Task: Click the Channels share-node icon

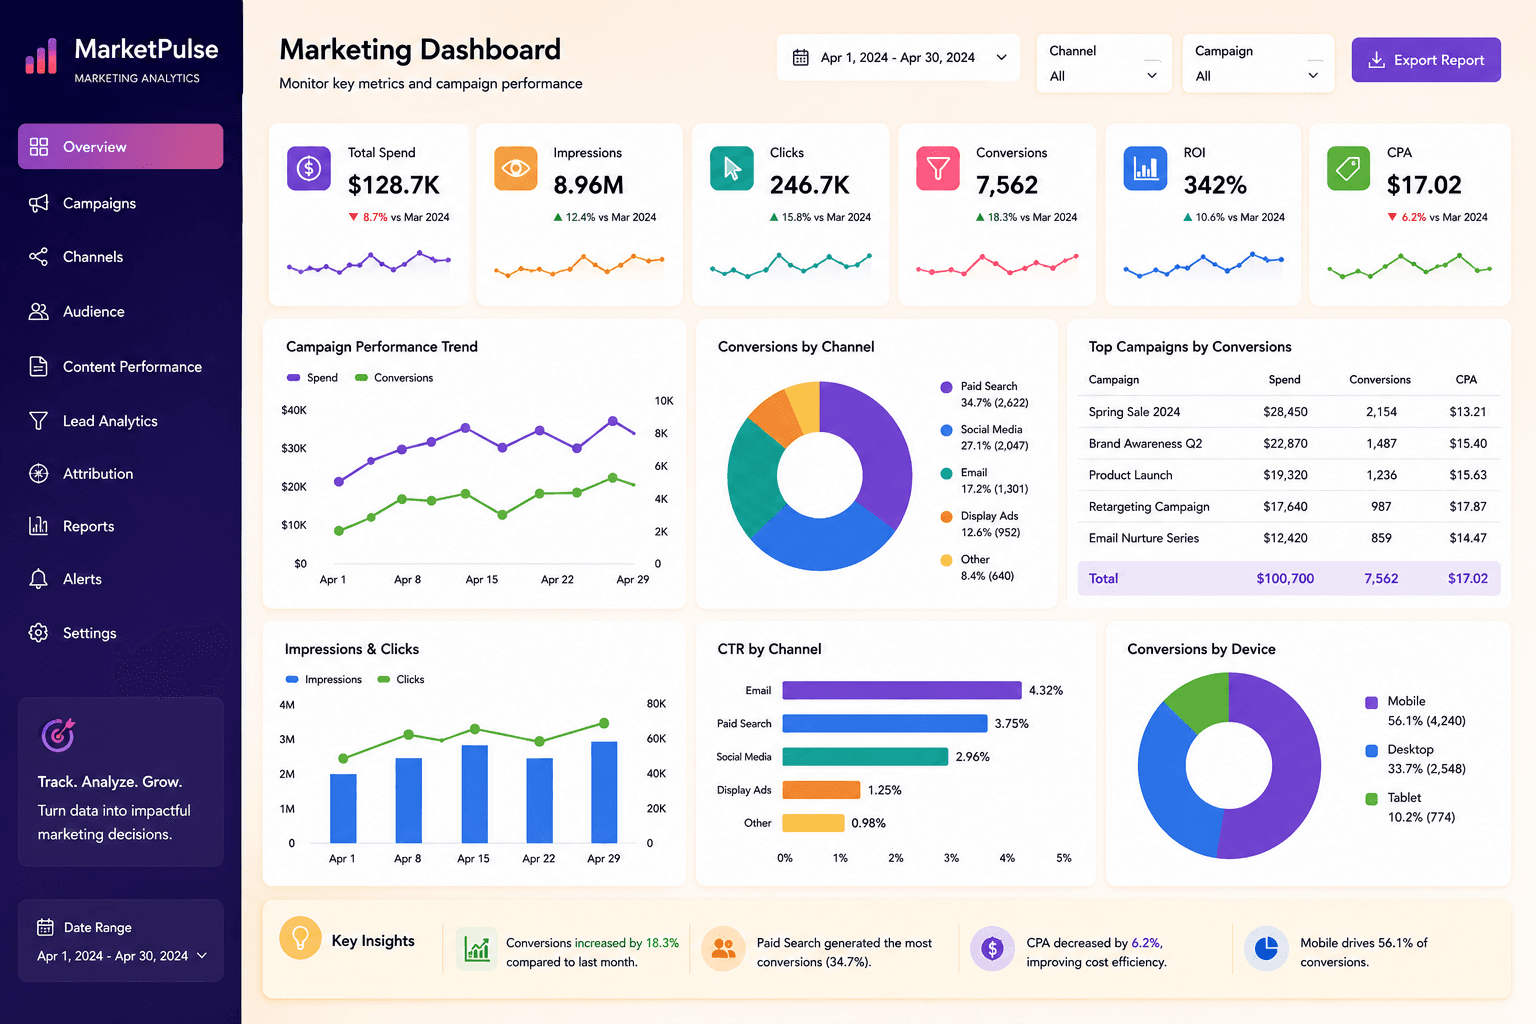Action: click(39, 257)
